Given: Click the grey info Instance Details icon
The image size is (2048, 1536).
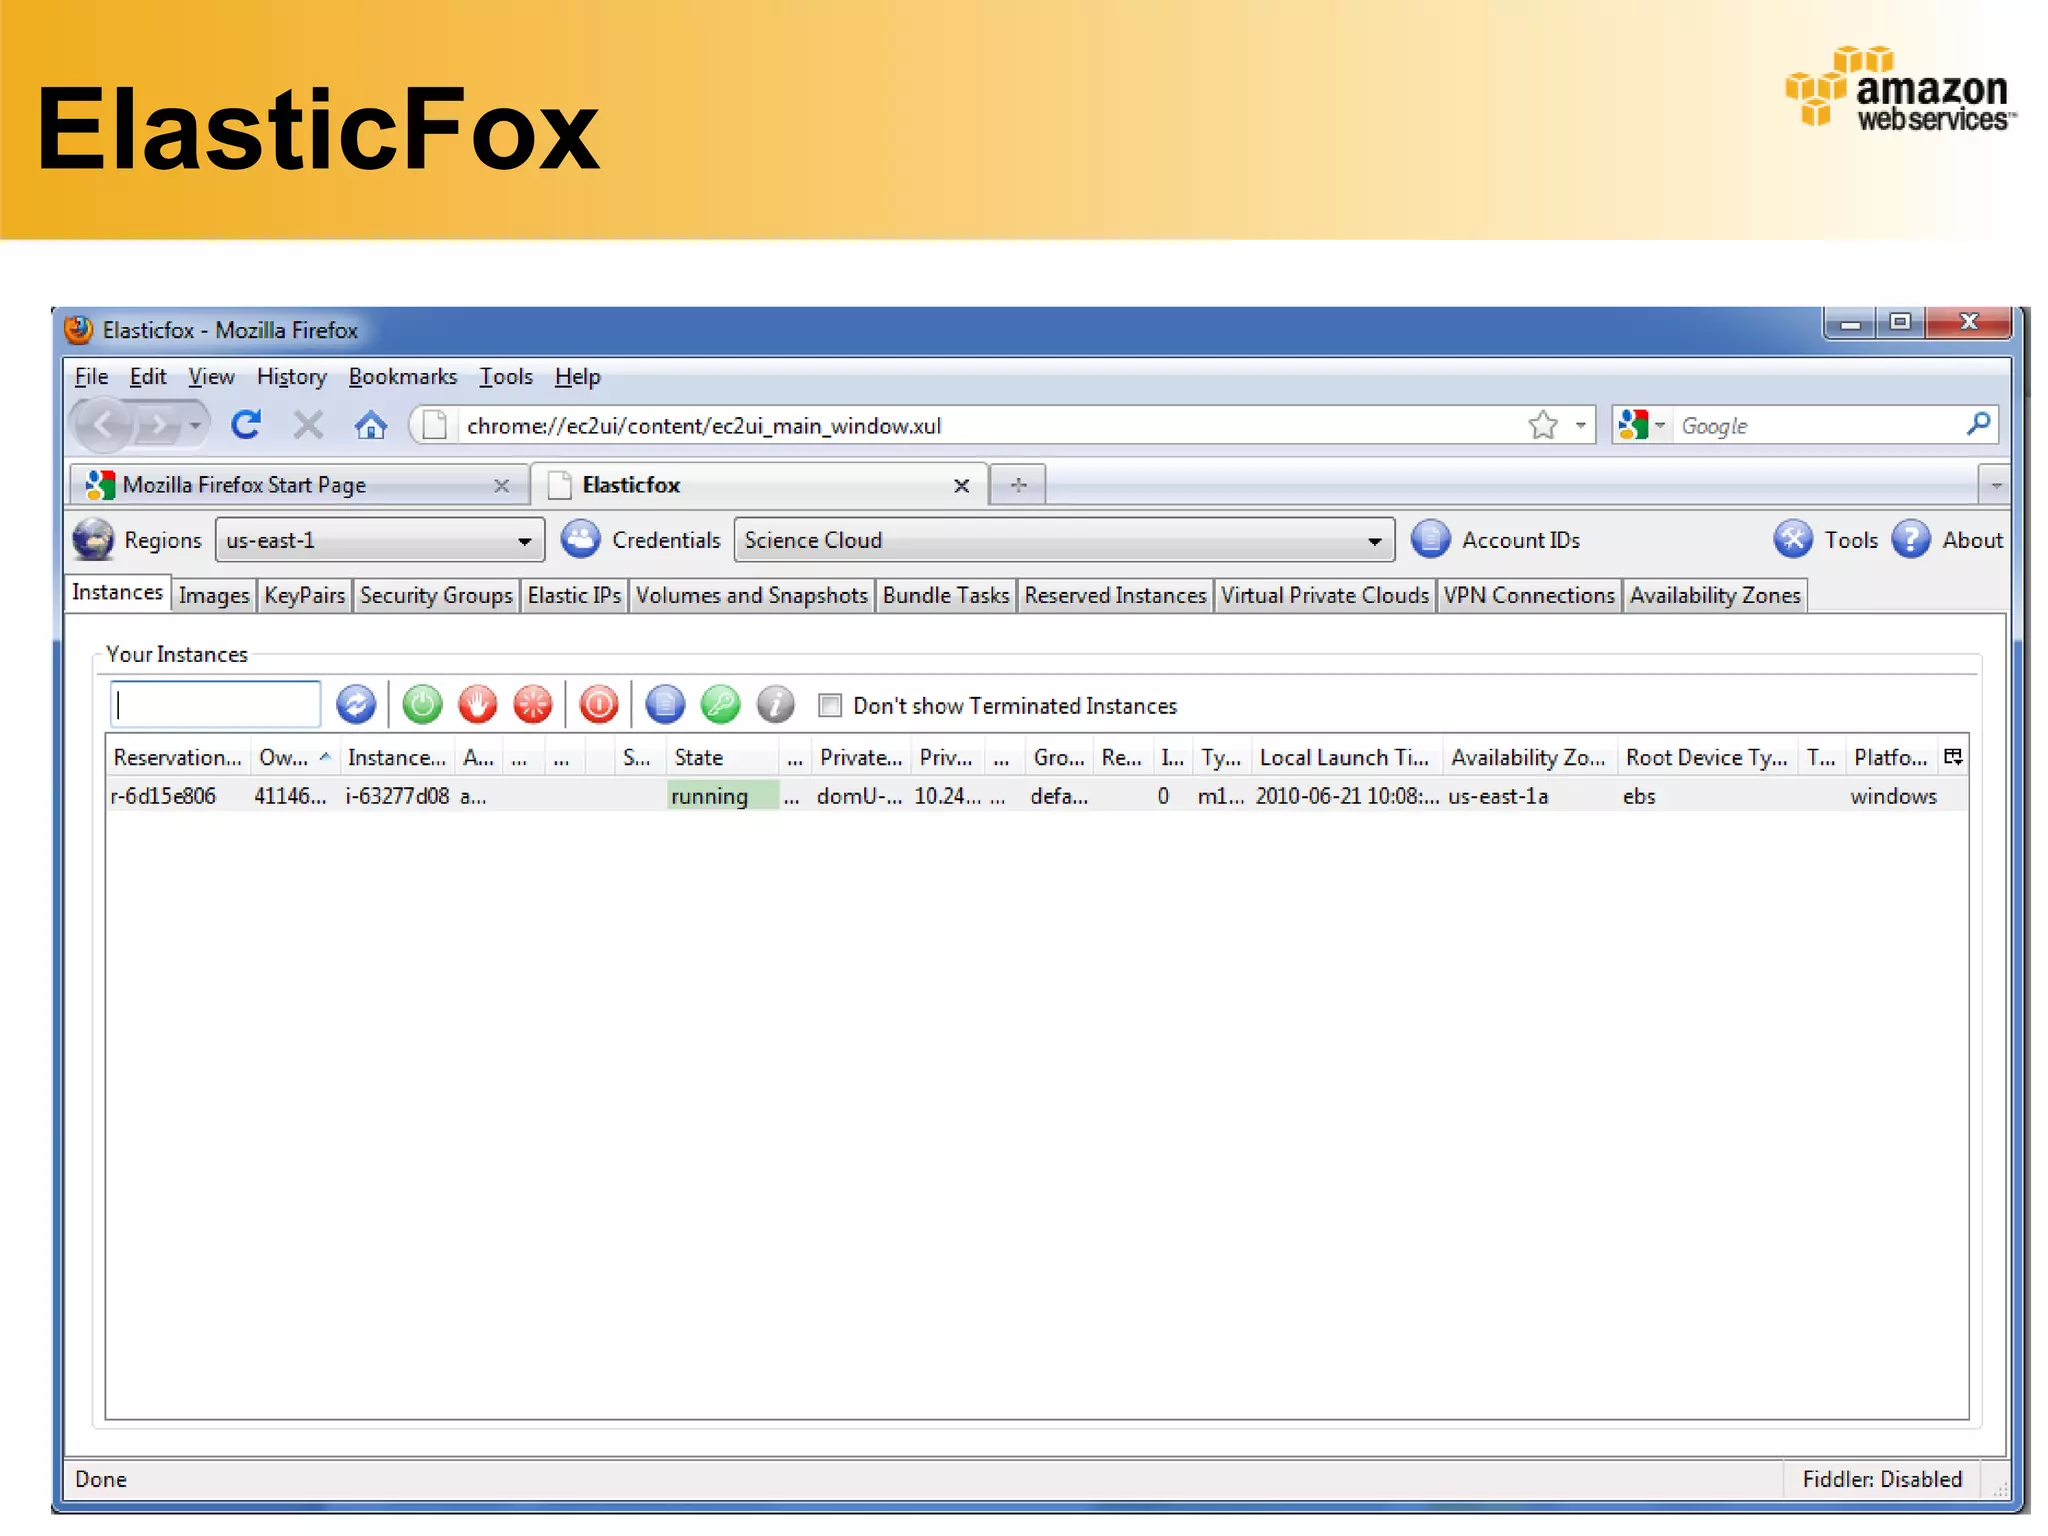Looking at the screenshot, I should (x=775, y=705).
